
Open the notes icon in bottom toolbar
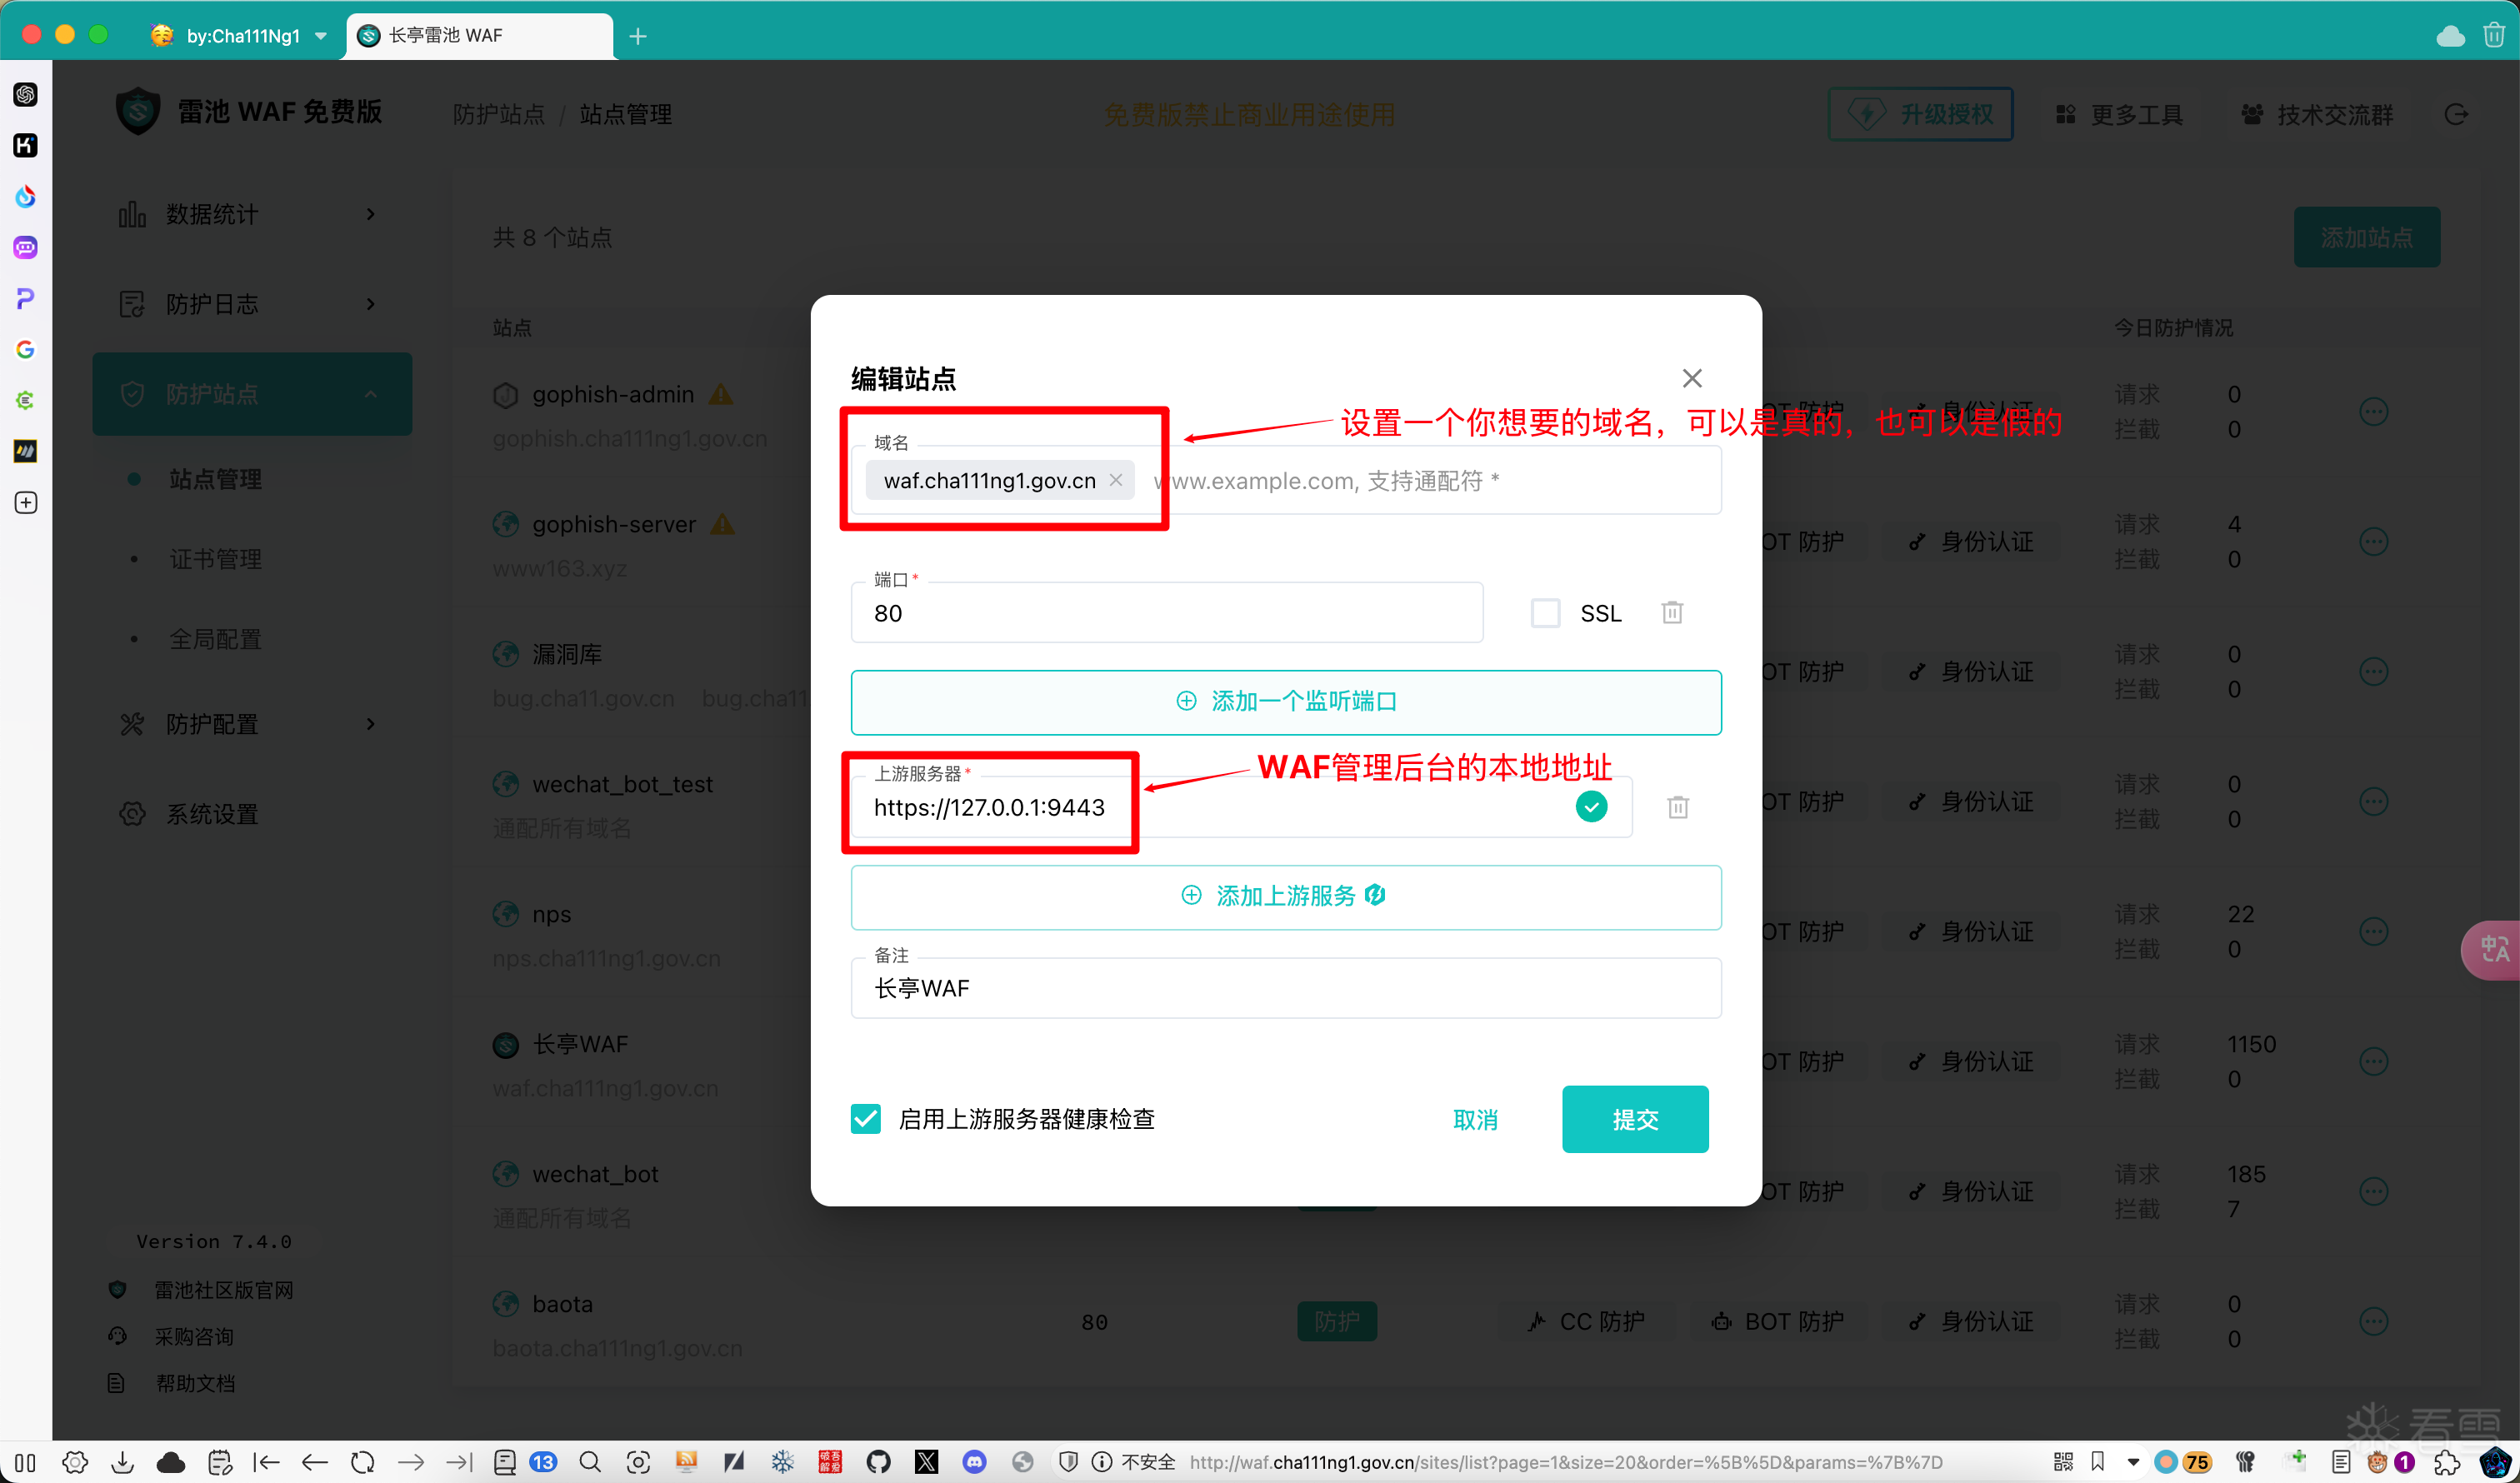(x=220, y=1463)
